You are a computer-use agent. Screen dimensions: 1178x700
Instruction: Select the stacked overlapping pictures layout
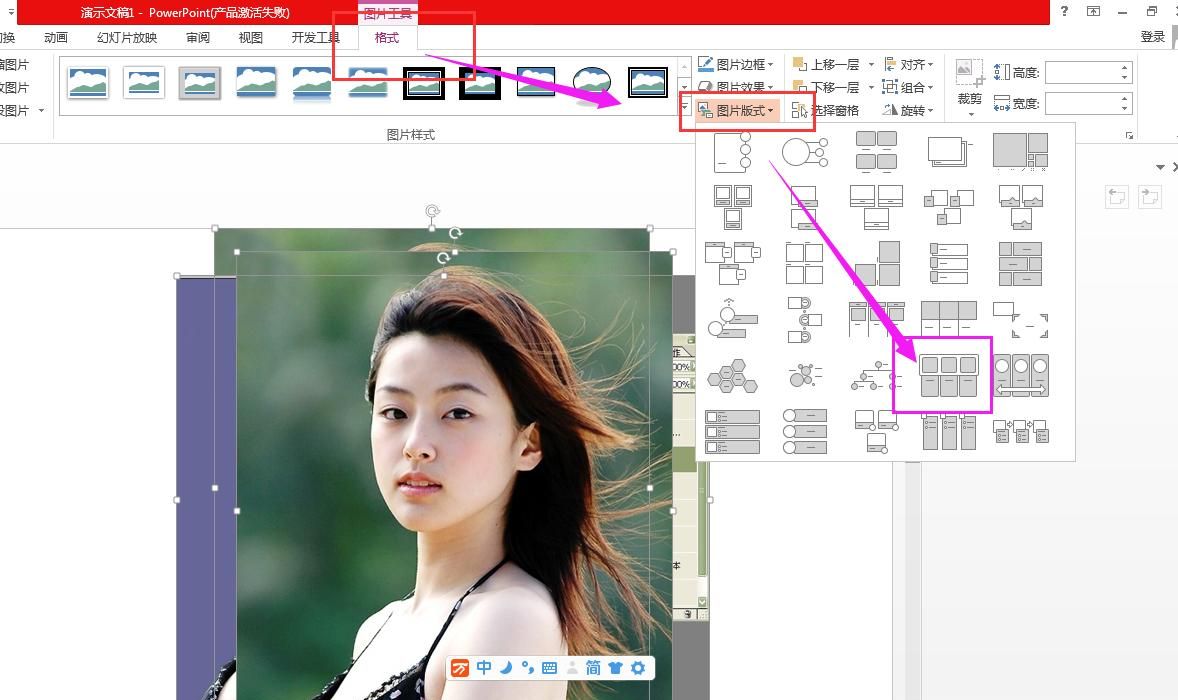click(x=949, y=152)
